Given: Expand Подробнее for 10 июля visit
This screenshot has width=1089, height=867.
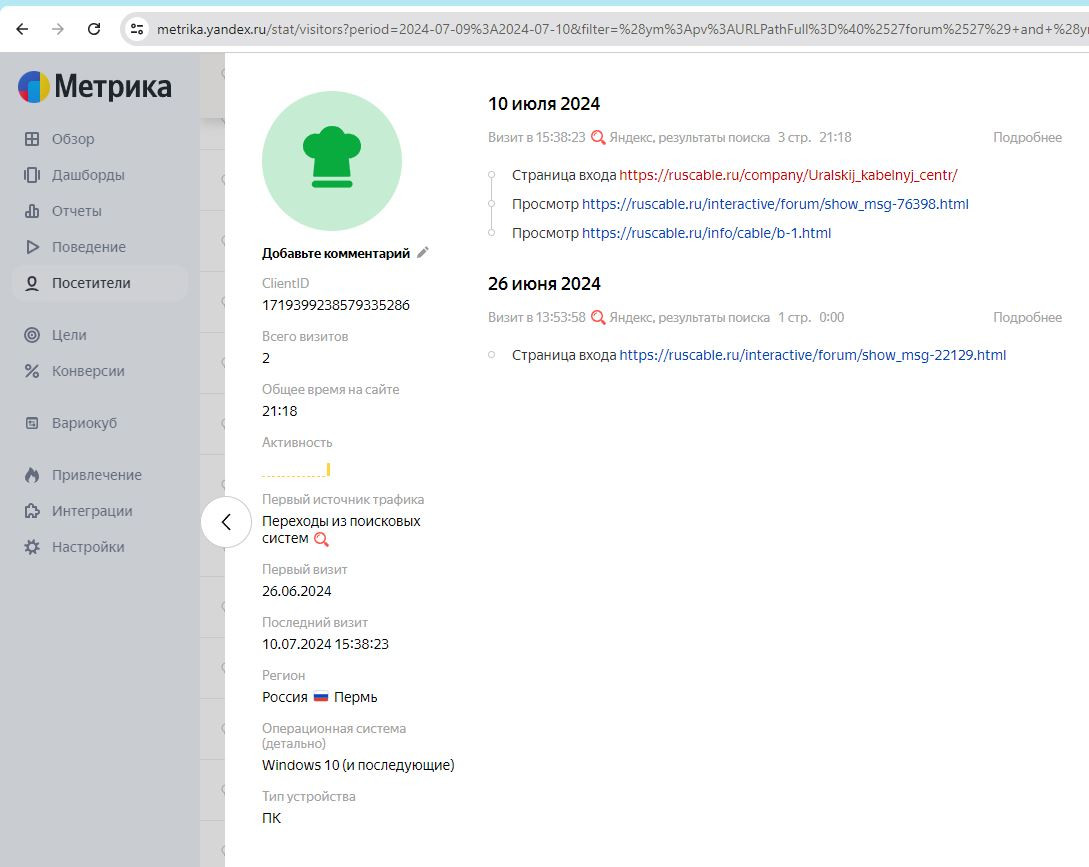Looking at the screenshot, I should coord(1027,137).
